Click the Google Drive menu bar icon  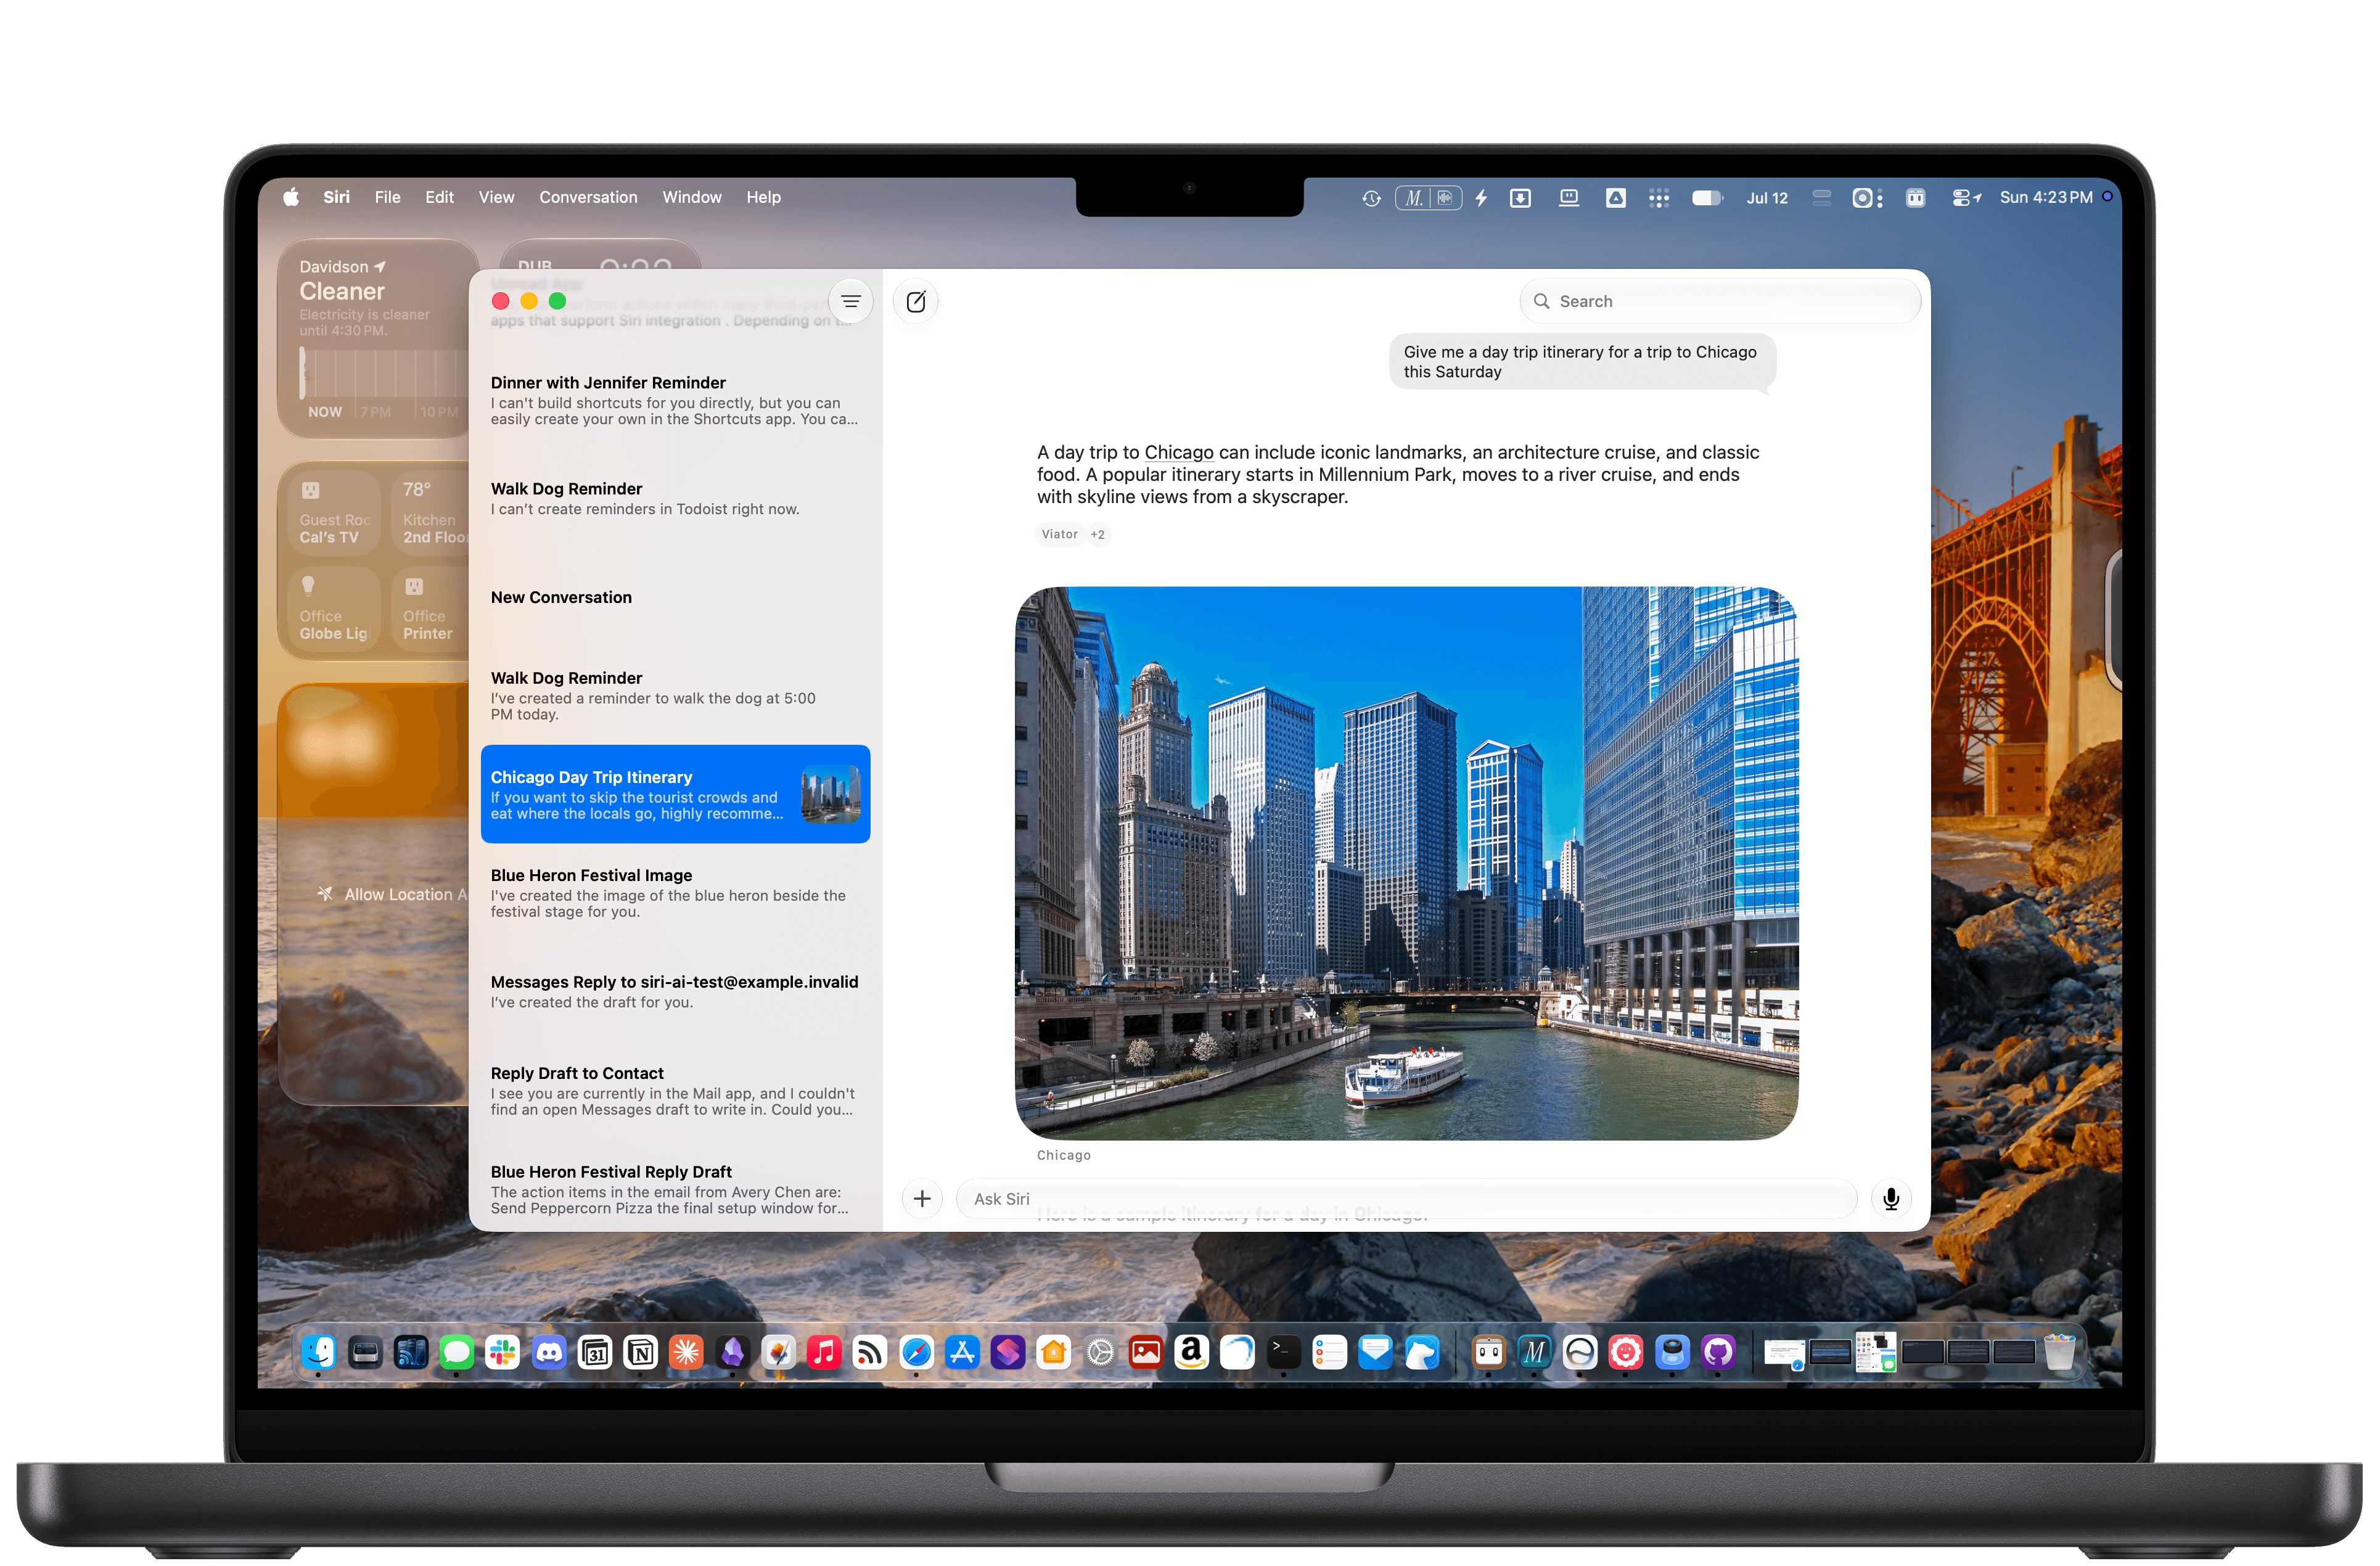pyautogui.click(x=1616, y=198)
